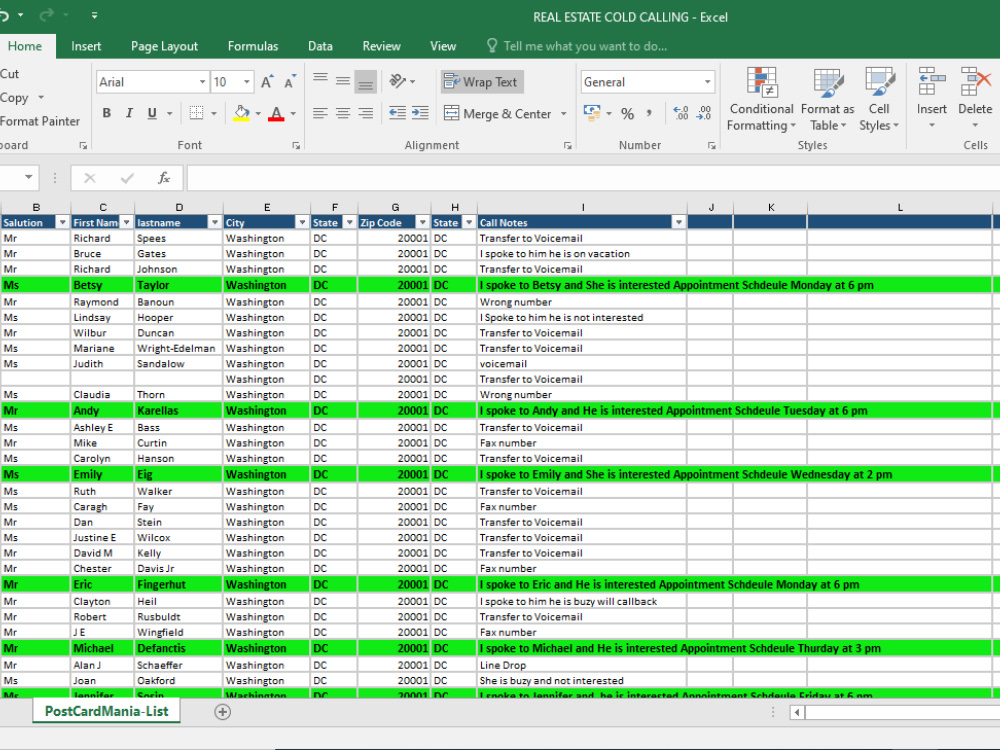Open the Formulas tab

pyautogui.click(x=253, y=46)
